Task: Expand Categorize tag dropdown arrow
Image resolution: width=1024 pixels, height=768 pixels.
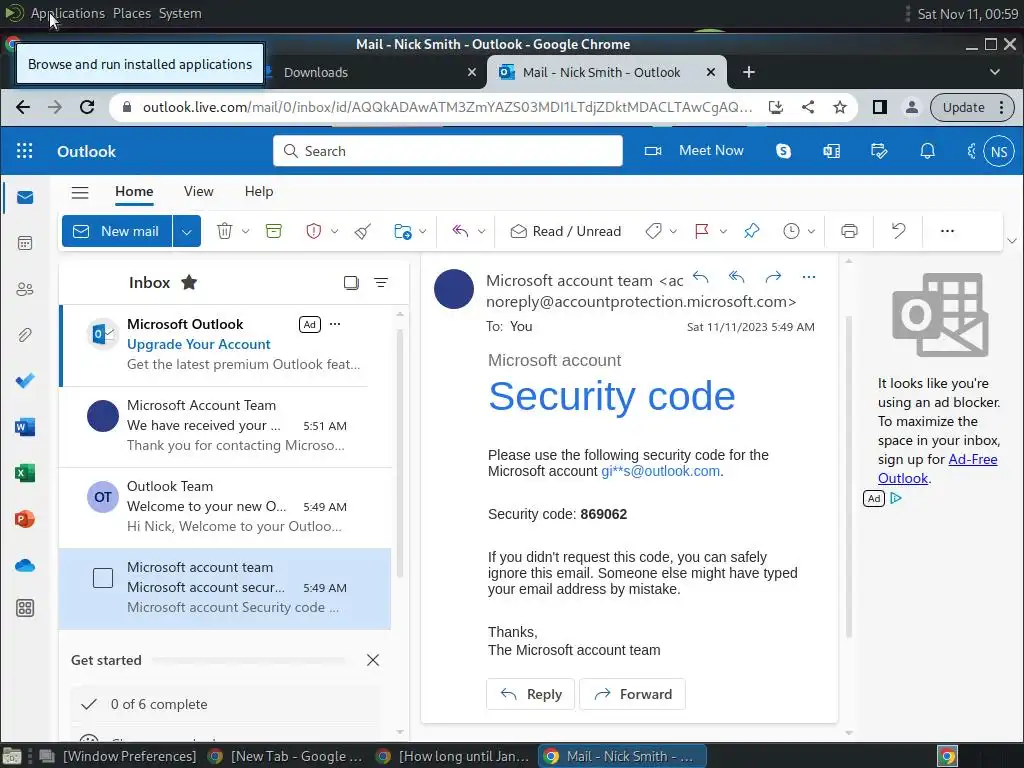Action: tap(673, 231)
